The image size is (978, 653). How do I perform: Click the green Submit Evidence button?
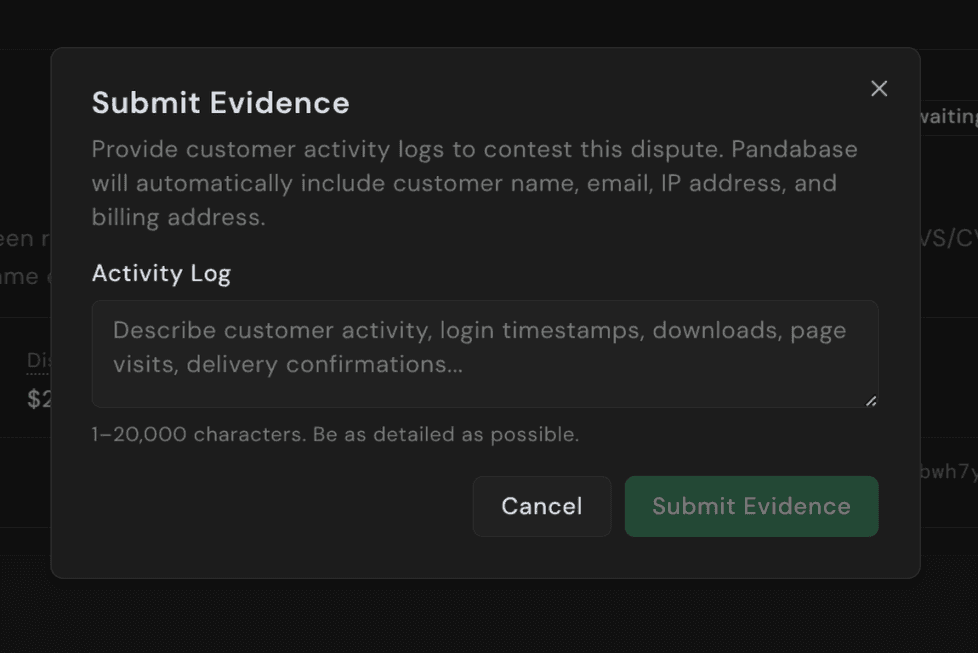pos(751,506)
